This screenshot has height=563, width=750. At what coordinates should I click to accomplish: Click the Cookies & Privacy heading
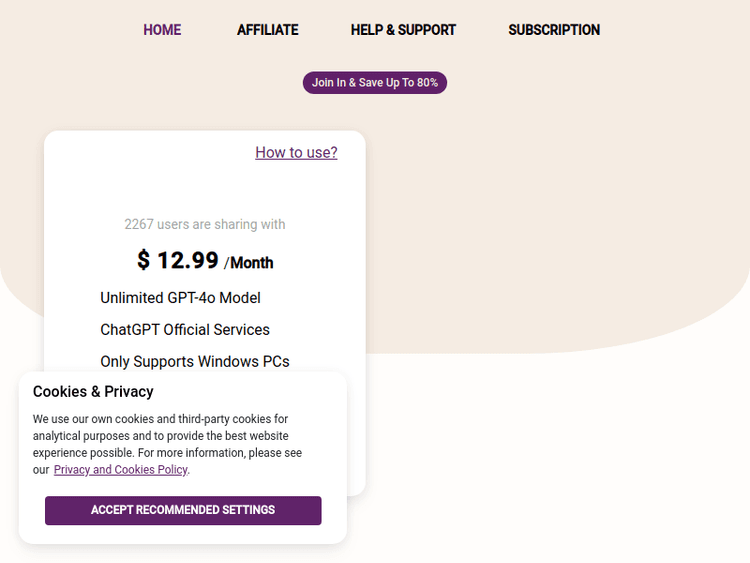coord(93,392)
